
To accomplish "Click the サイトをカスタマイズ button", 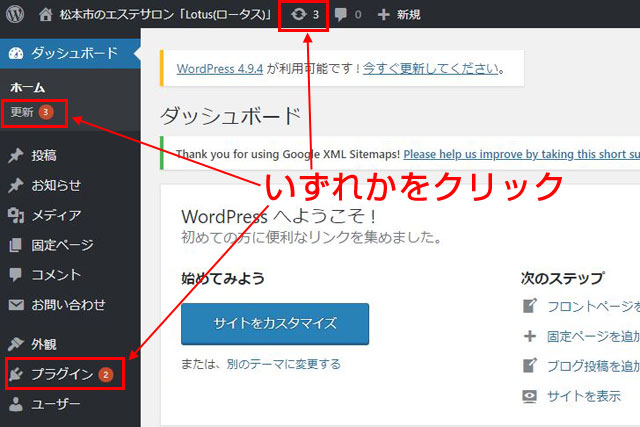I will click(x=275, y=324).
